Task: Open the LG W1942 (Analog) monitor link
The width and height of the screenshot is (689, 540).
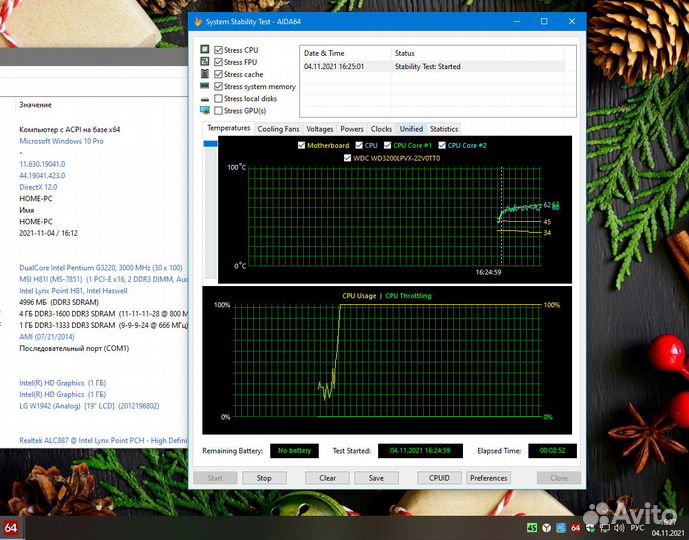Action: [x=89, y=406]
